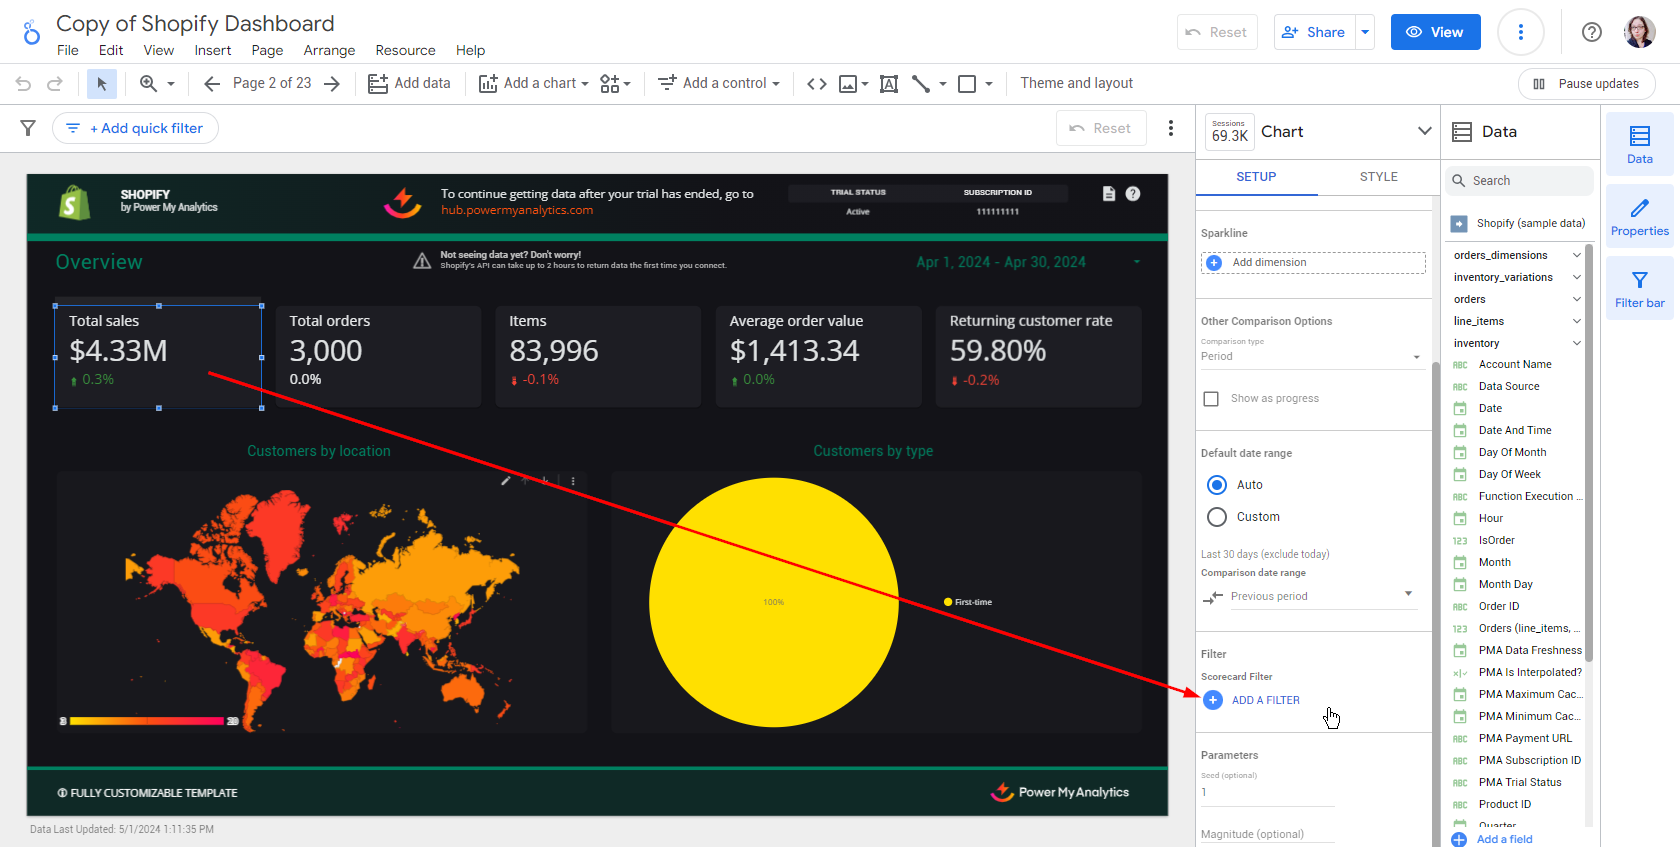This screenshot has height=847, width=1680.
Task: Enable the Show as progress checkbox
Action: coord(1211,399)
